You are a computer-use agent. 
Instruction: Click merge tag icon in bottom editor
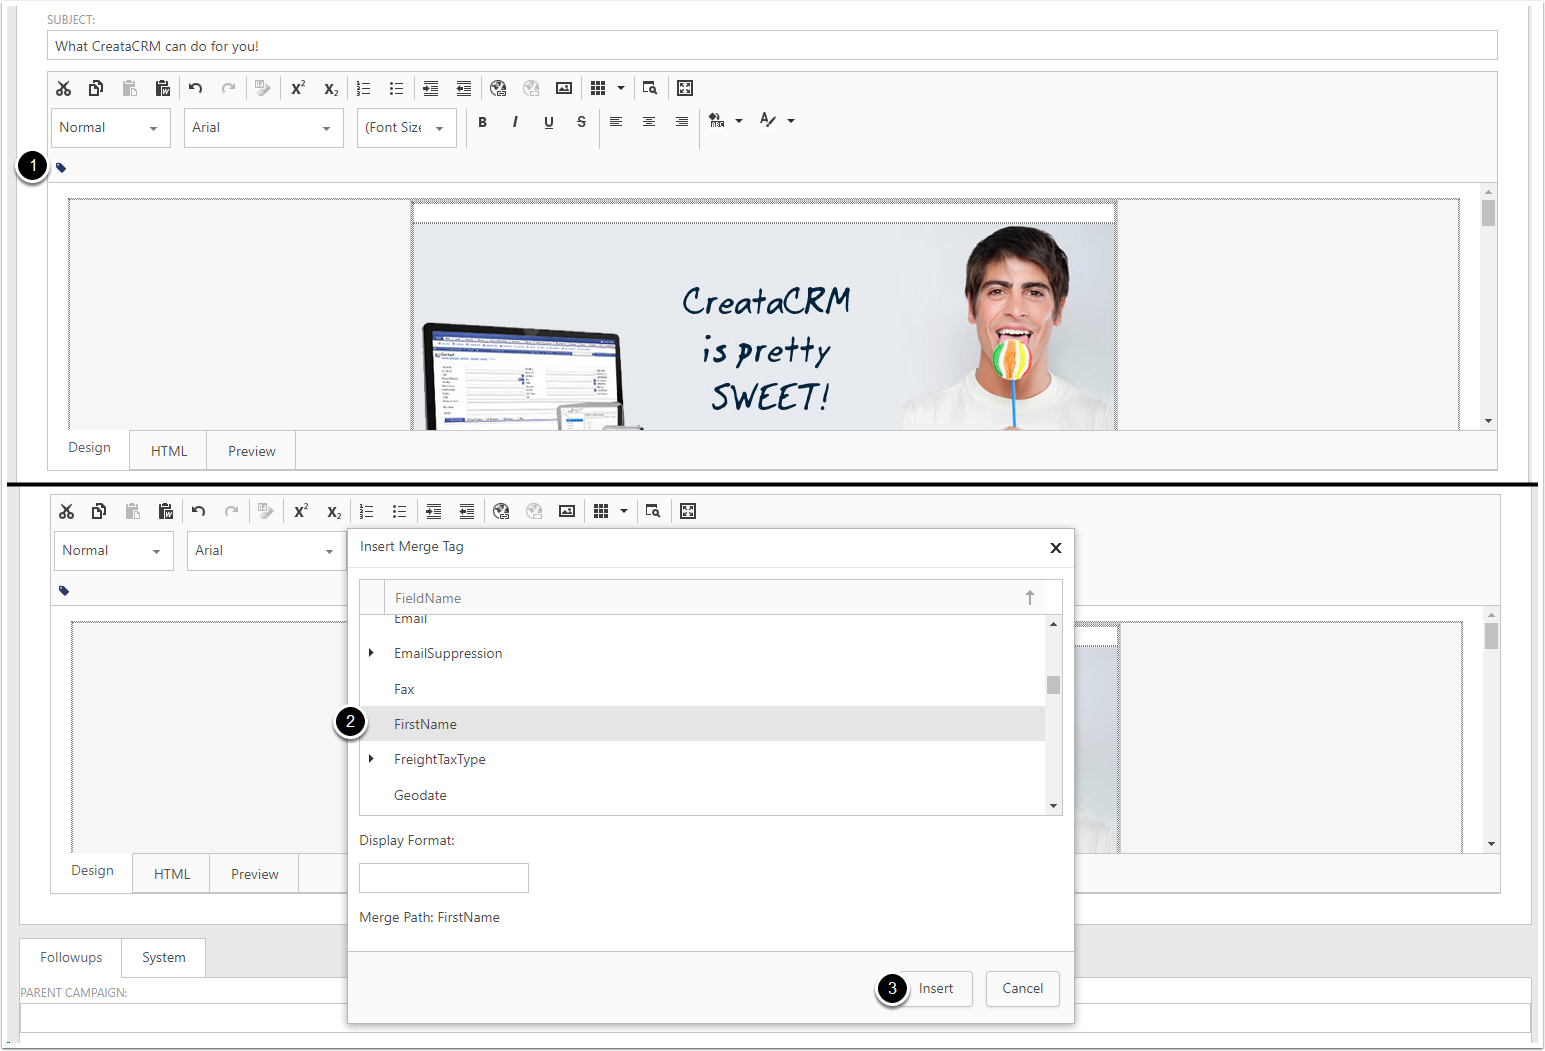[64, 591]
